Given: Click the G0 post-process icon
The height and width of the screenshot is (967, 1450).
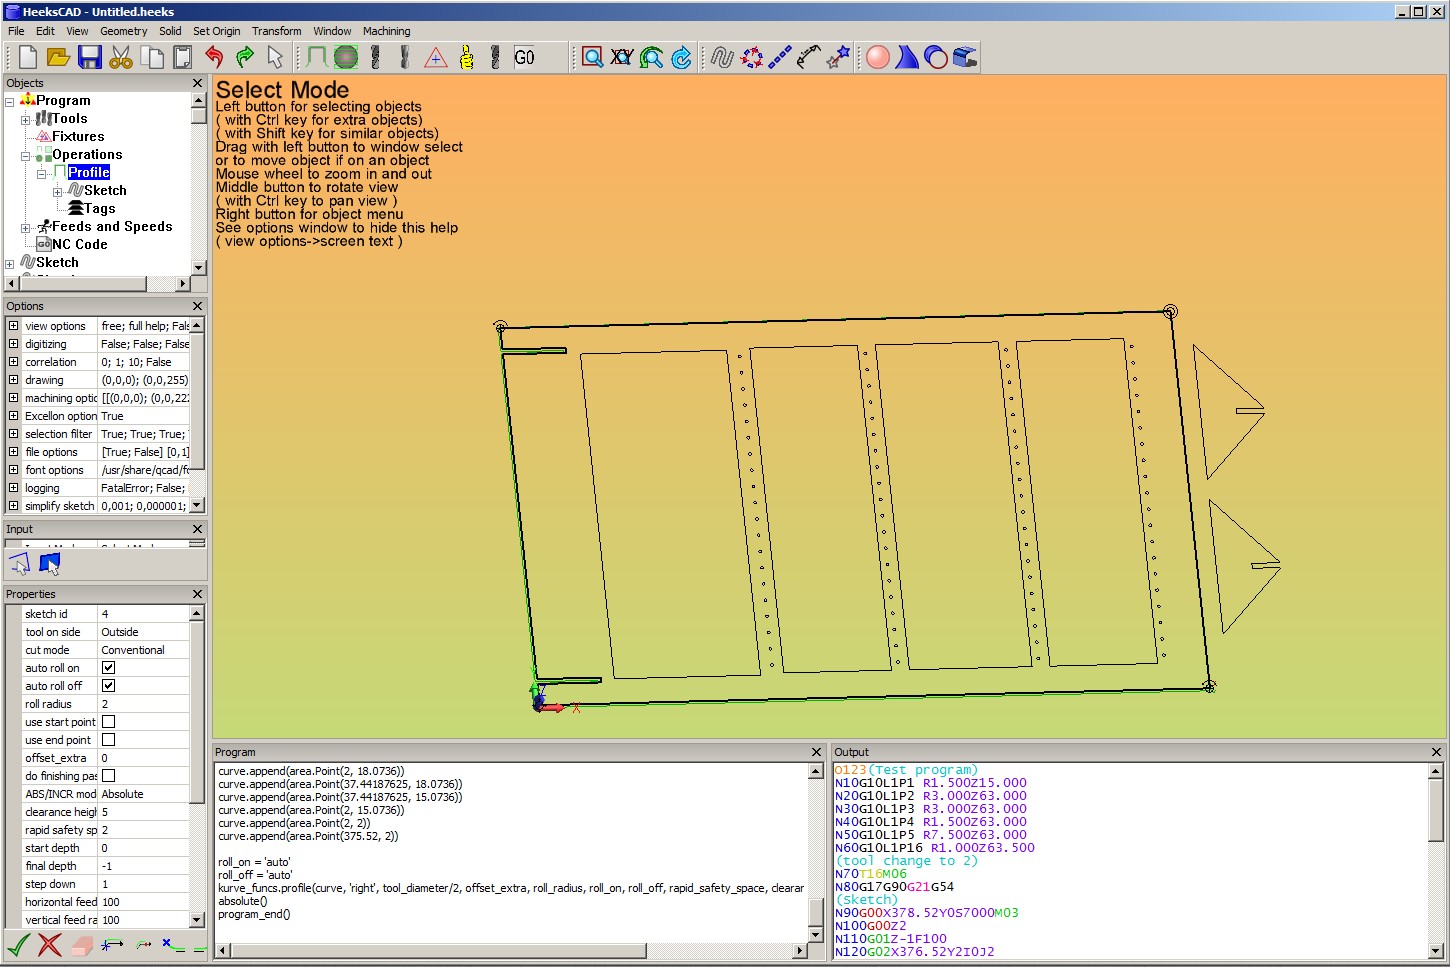Looking at the screenshot, I should 524,57.
